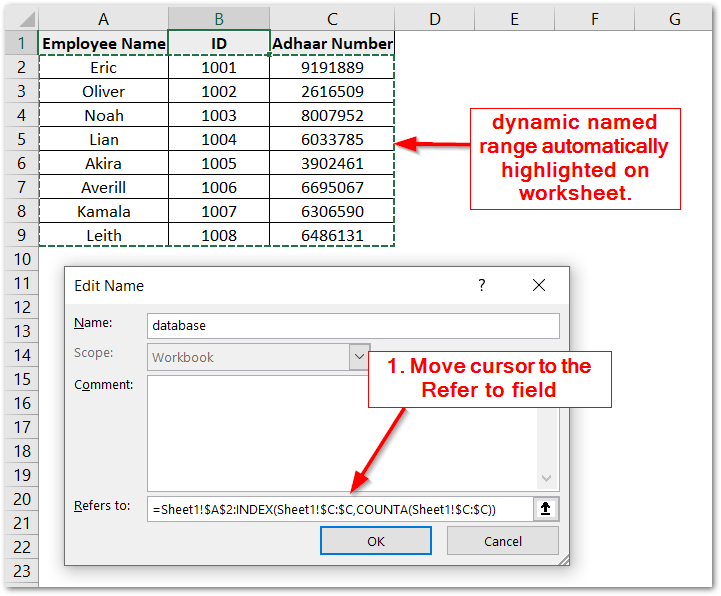
Task: Click the collapse dialog arrow beside Refers to
Action: pos(545,509)
